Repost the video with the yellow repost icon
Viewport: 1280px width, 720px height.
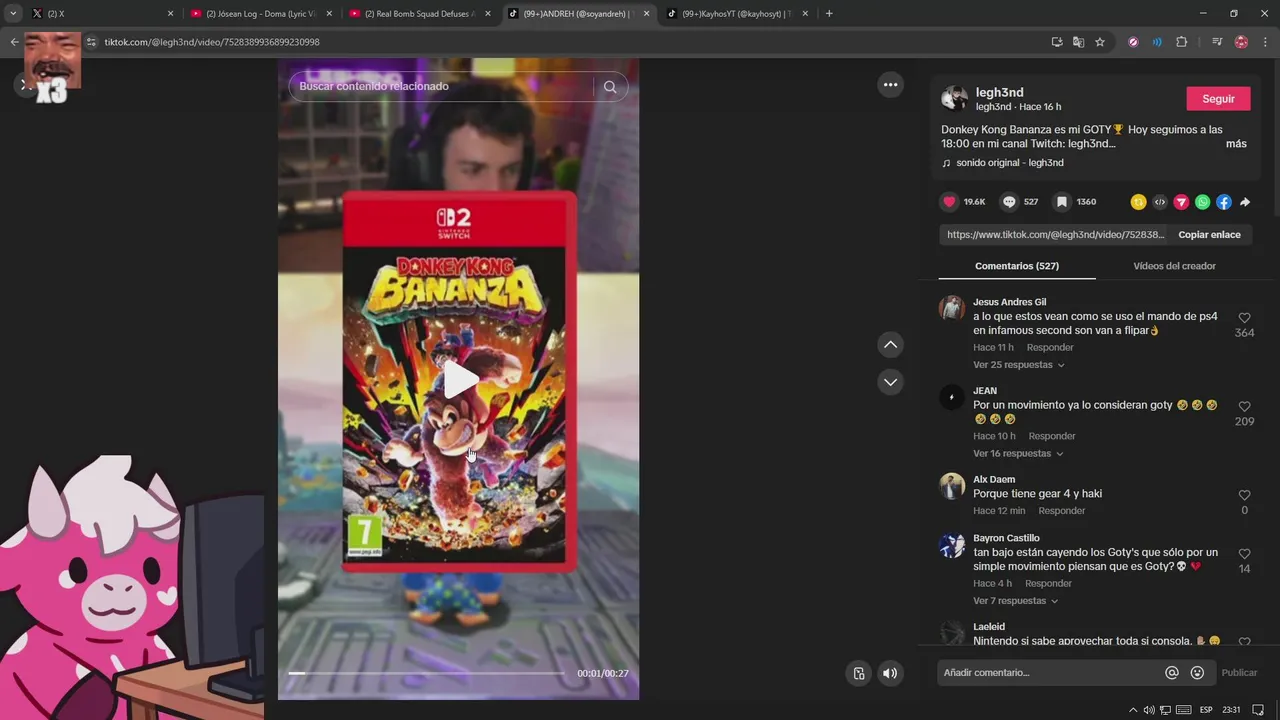point(1138,202)
